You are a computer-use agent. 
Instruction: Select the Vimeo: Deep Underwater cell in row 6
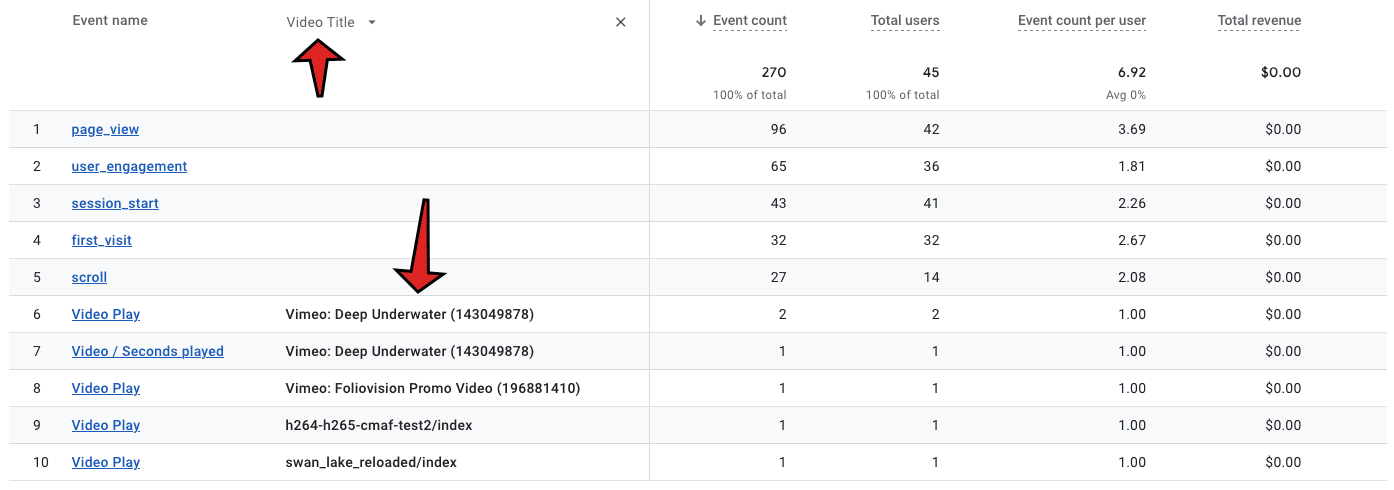tap(410, 315)
